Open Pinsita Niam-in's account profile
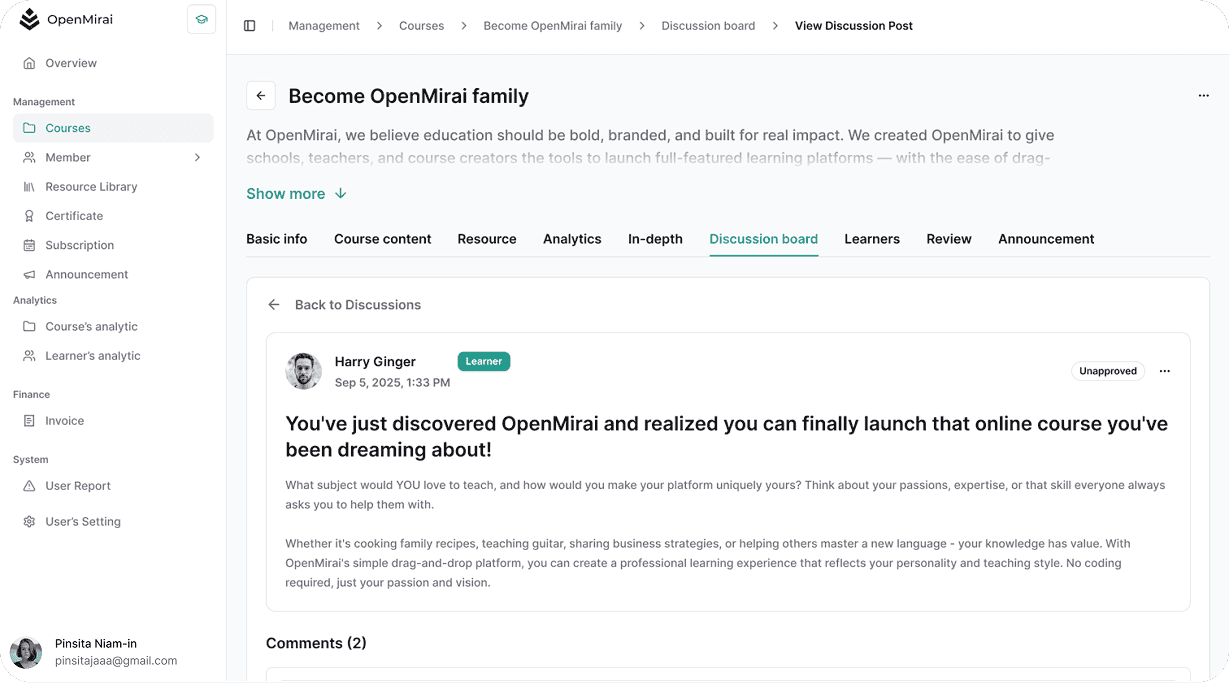The width and height of the screenshot is (1229, 683). (x=95, y=652)
